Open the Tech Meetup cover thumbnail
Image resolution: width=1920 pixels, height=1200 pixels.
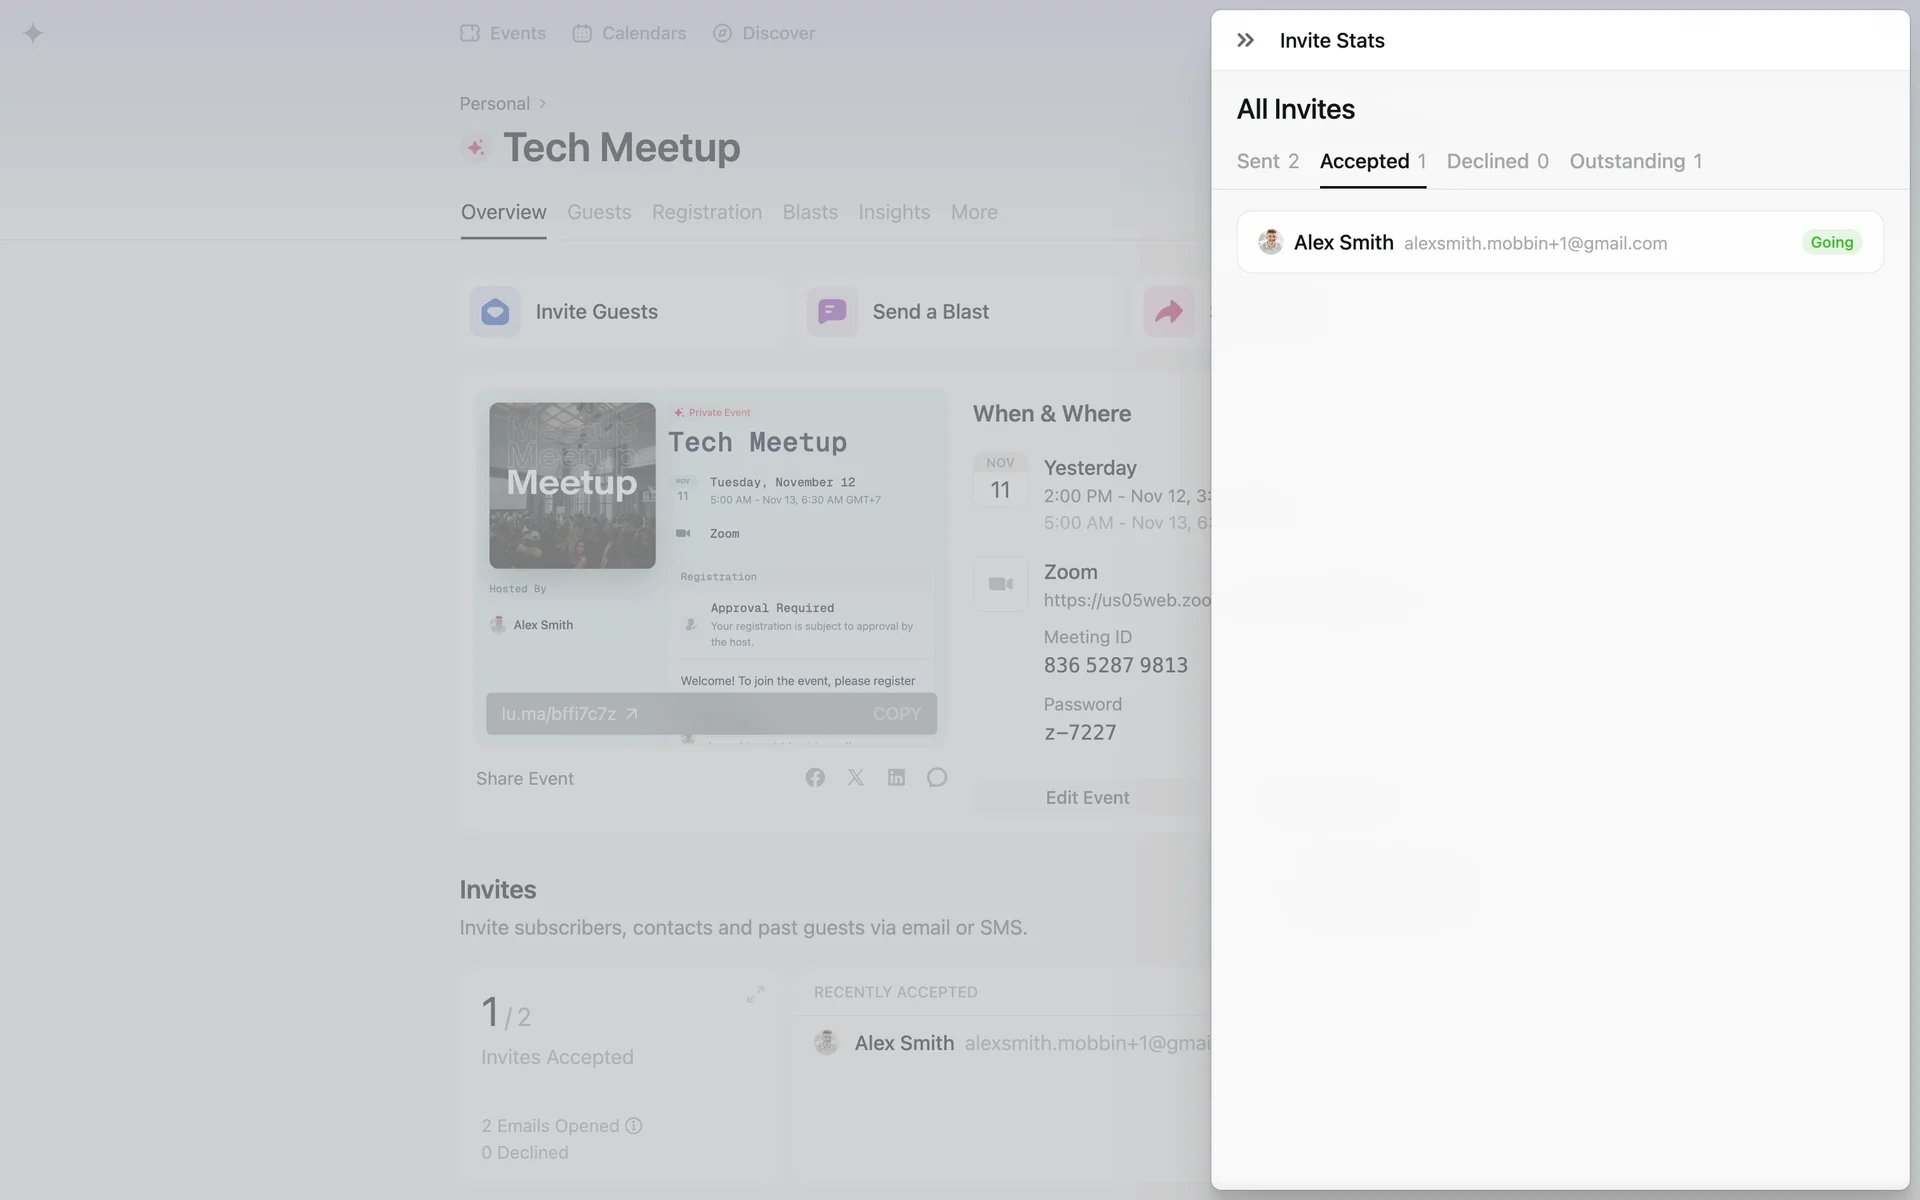pyautogui.click(x=572, y=486)
